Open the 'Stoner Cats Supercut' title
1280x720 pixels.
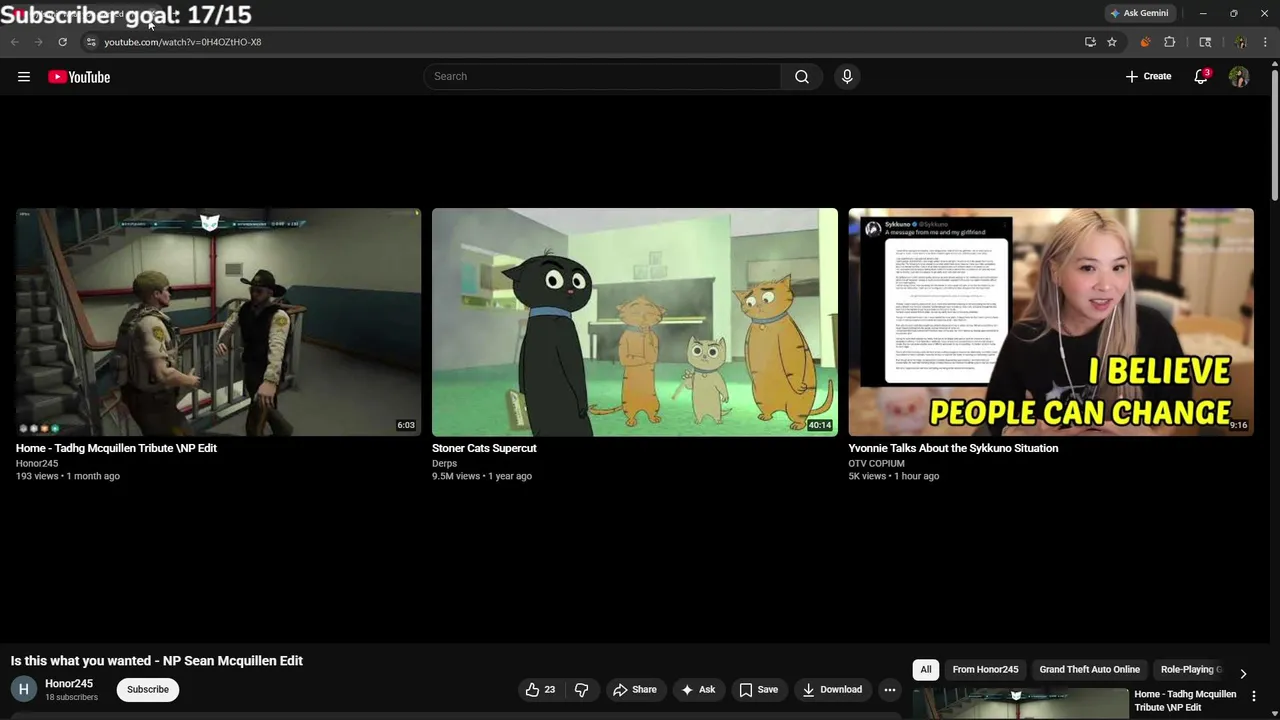pos(484,448)
